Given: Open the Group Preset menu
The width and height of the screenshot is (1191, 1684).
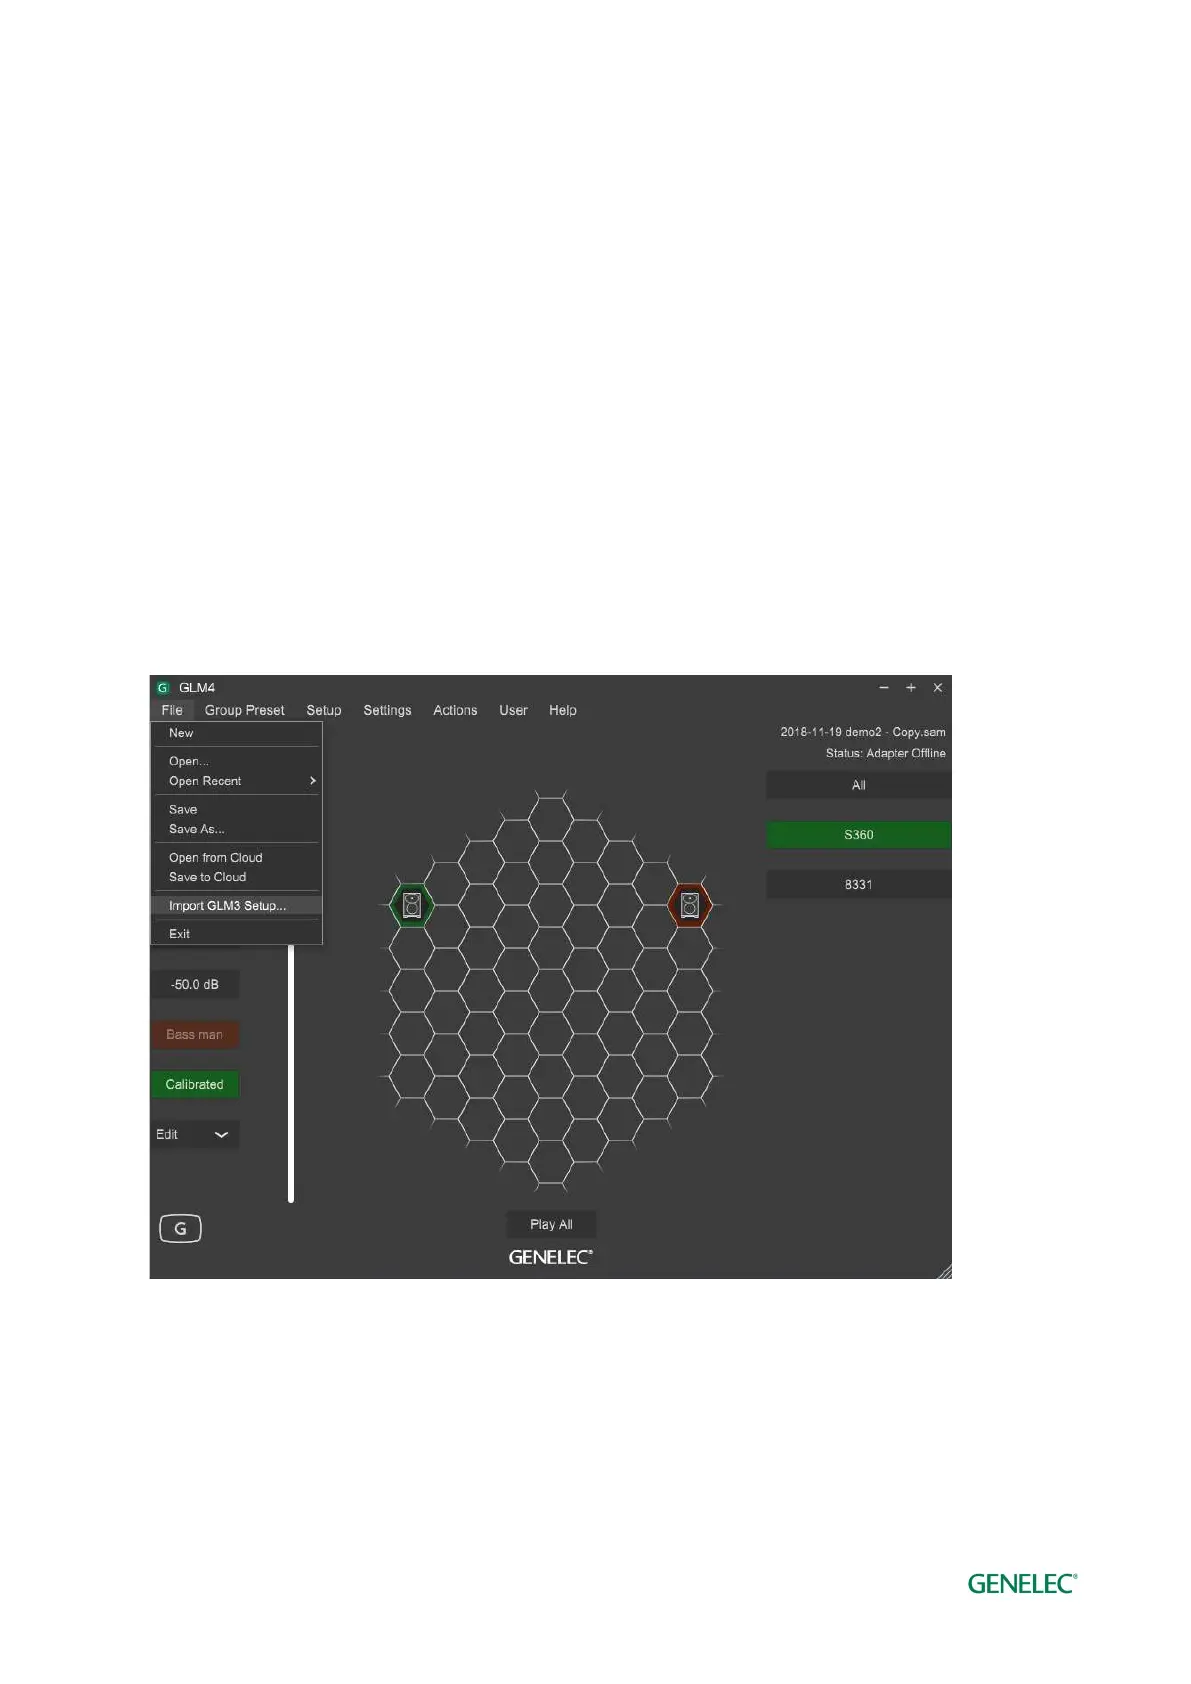Looking at the screenshot, I should (244, 710).
